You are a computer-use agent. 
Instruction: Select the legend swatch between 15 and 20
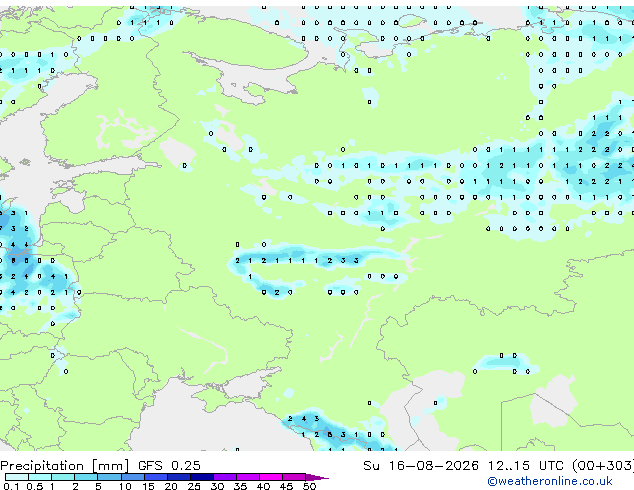[x=156, y=477]
